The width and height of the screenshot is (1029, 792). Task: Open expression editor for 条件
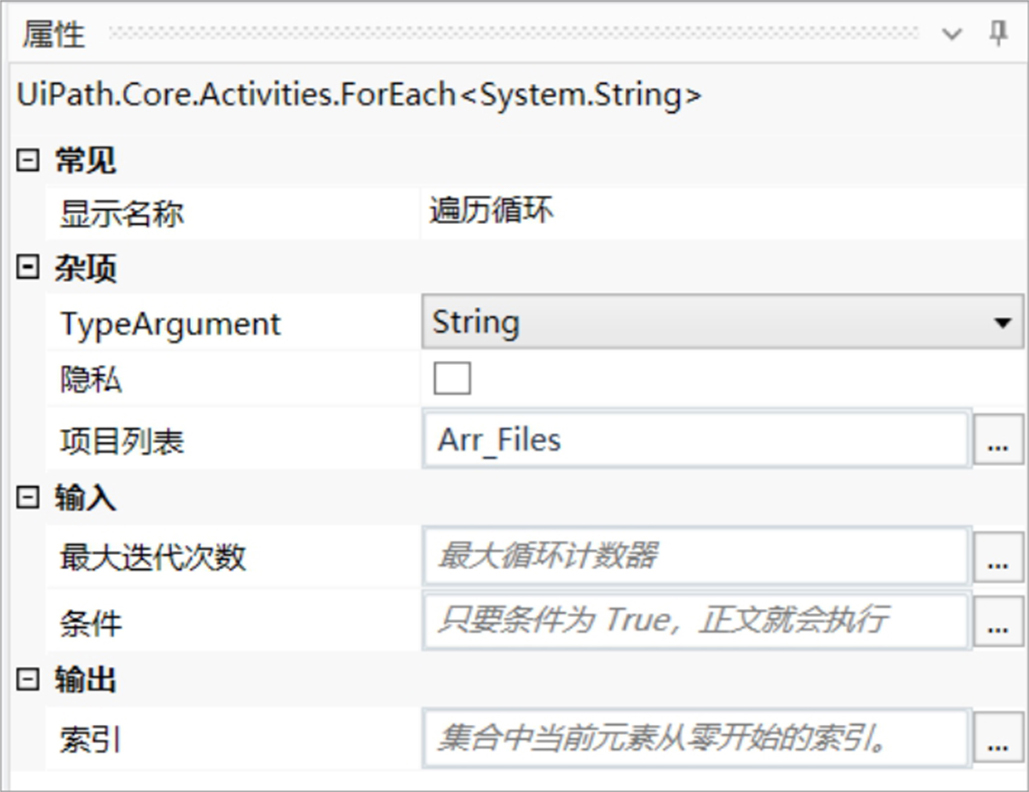(998, 621)
